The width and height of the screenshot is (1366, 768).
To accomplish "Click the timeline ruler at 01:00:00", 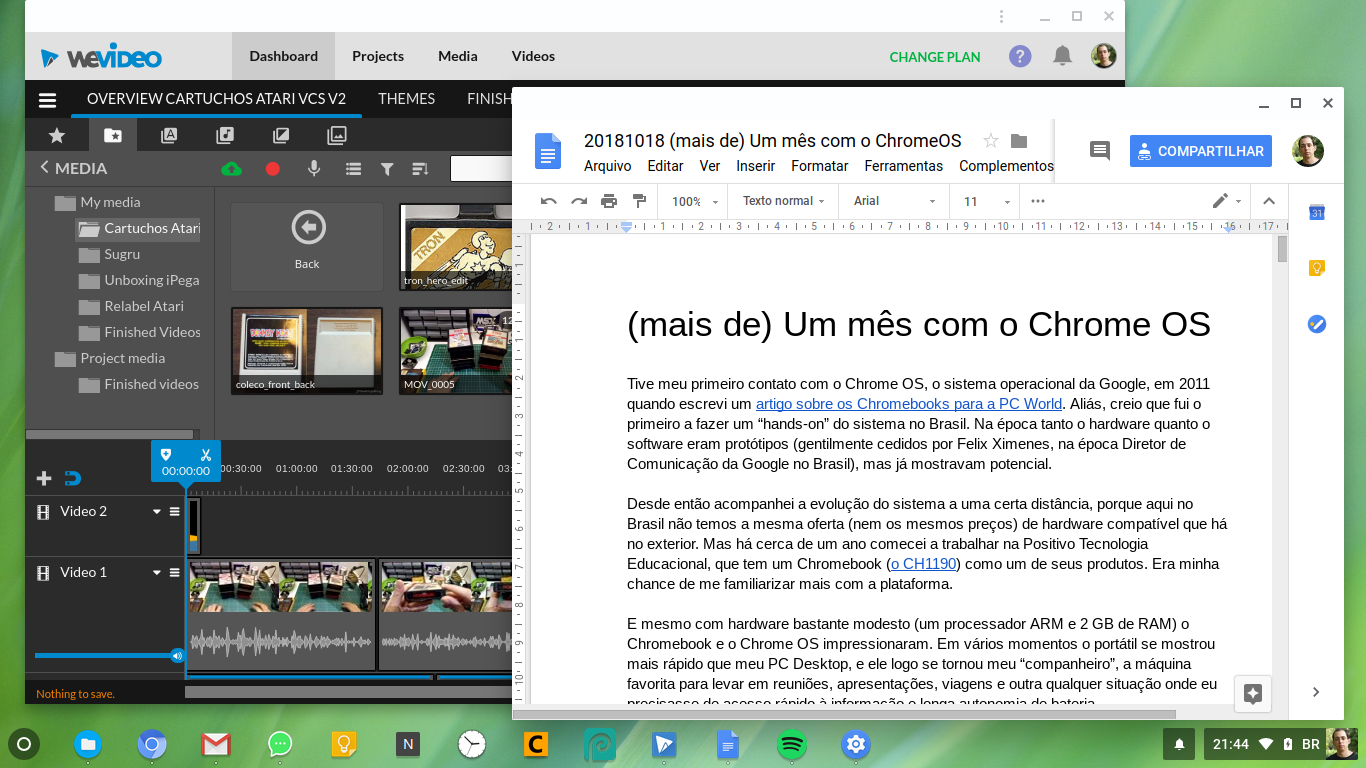I will tap(297, 468).
